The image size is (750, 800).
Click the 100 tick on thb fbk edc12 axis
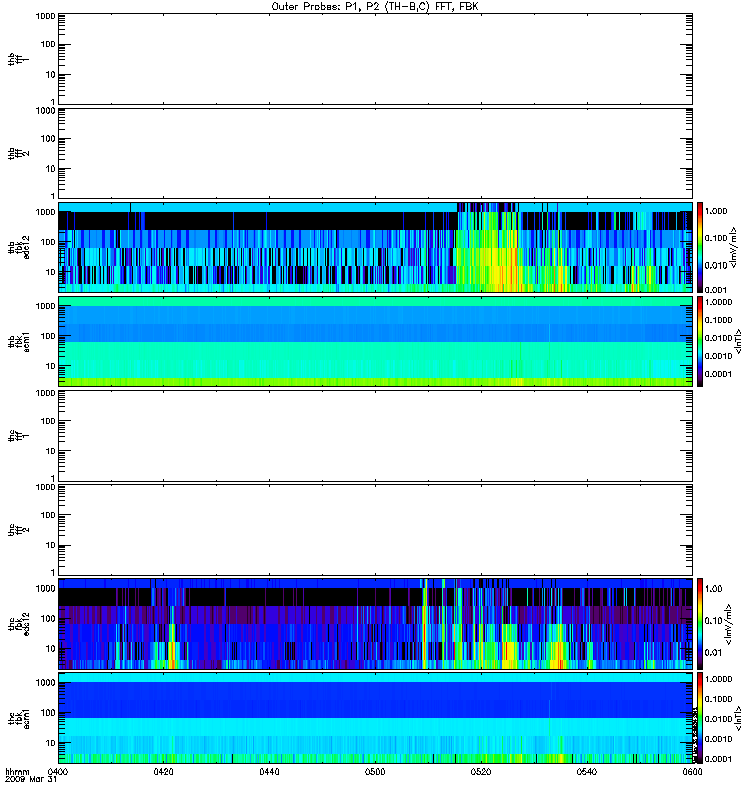pyautogui.click(x=48, y=242)
